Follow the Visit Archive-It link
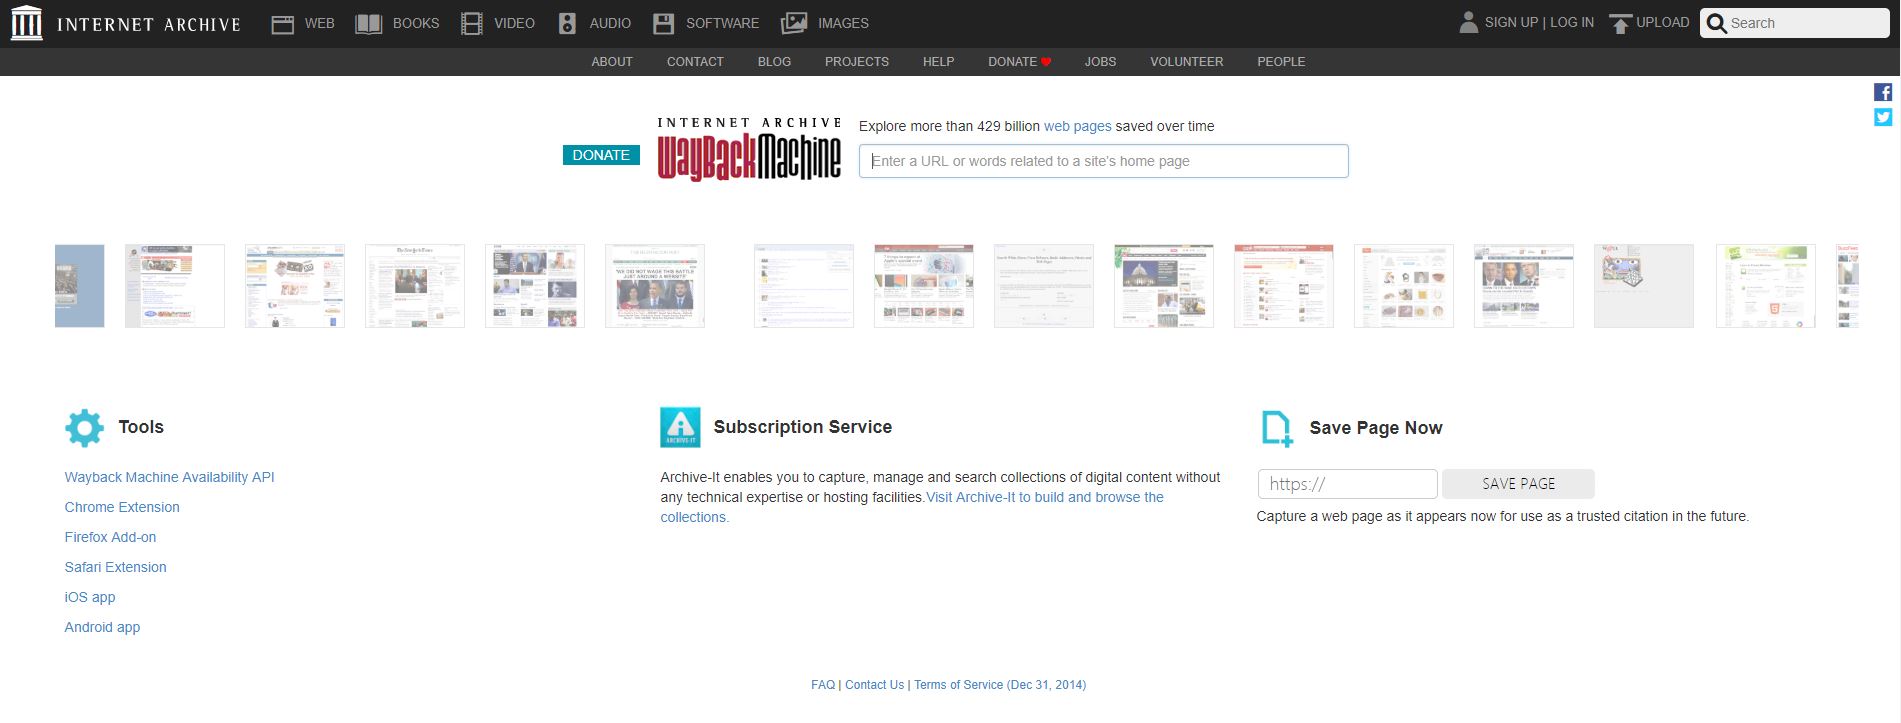 click(1044, 497)
